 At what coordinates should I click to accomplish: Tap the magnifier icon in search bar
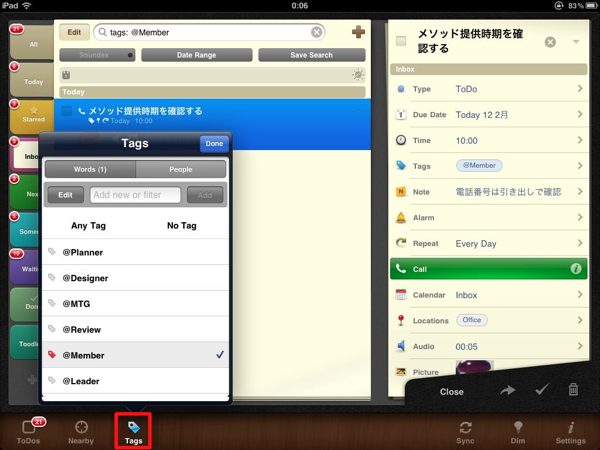pos(102,33)
